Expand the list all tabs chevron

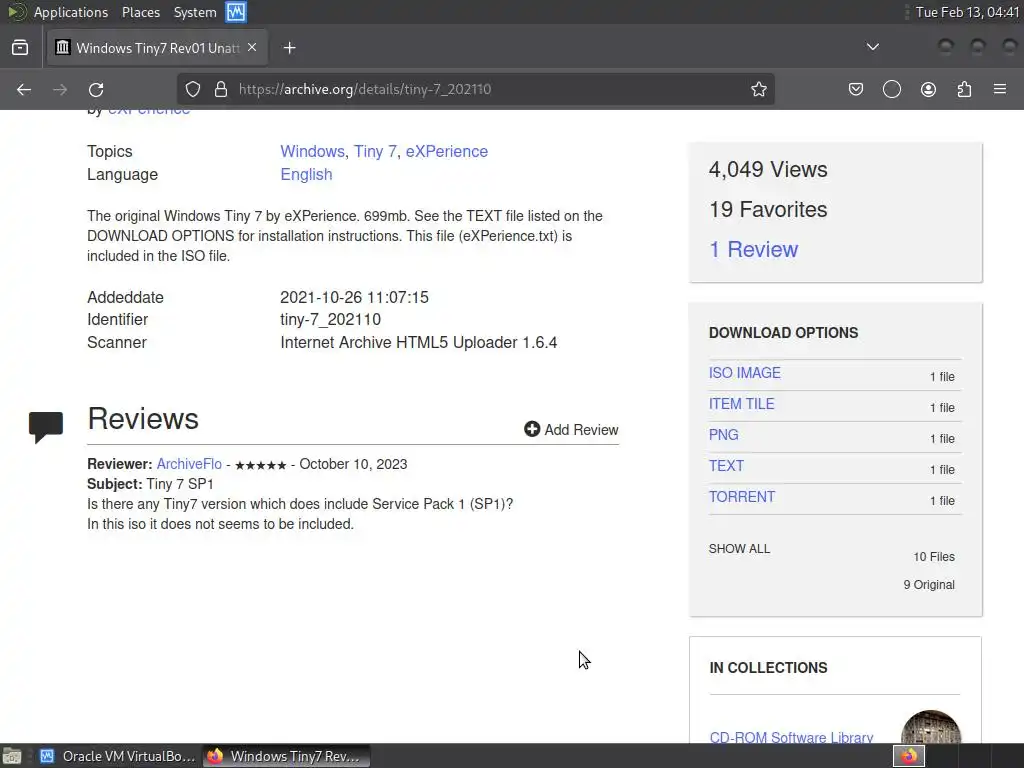(872, 47)
